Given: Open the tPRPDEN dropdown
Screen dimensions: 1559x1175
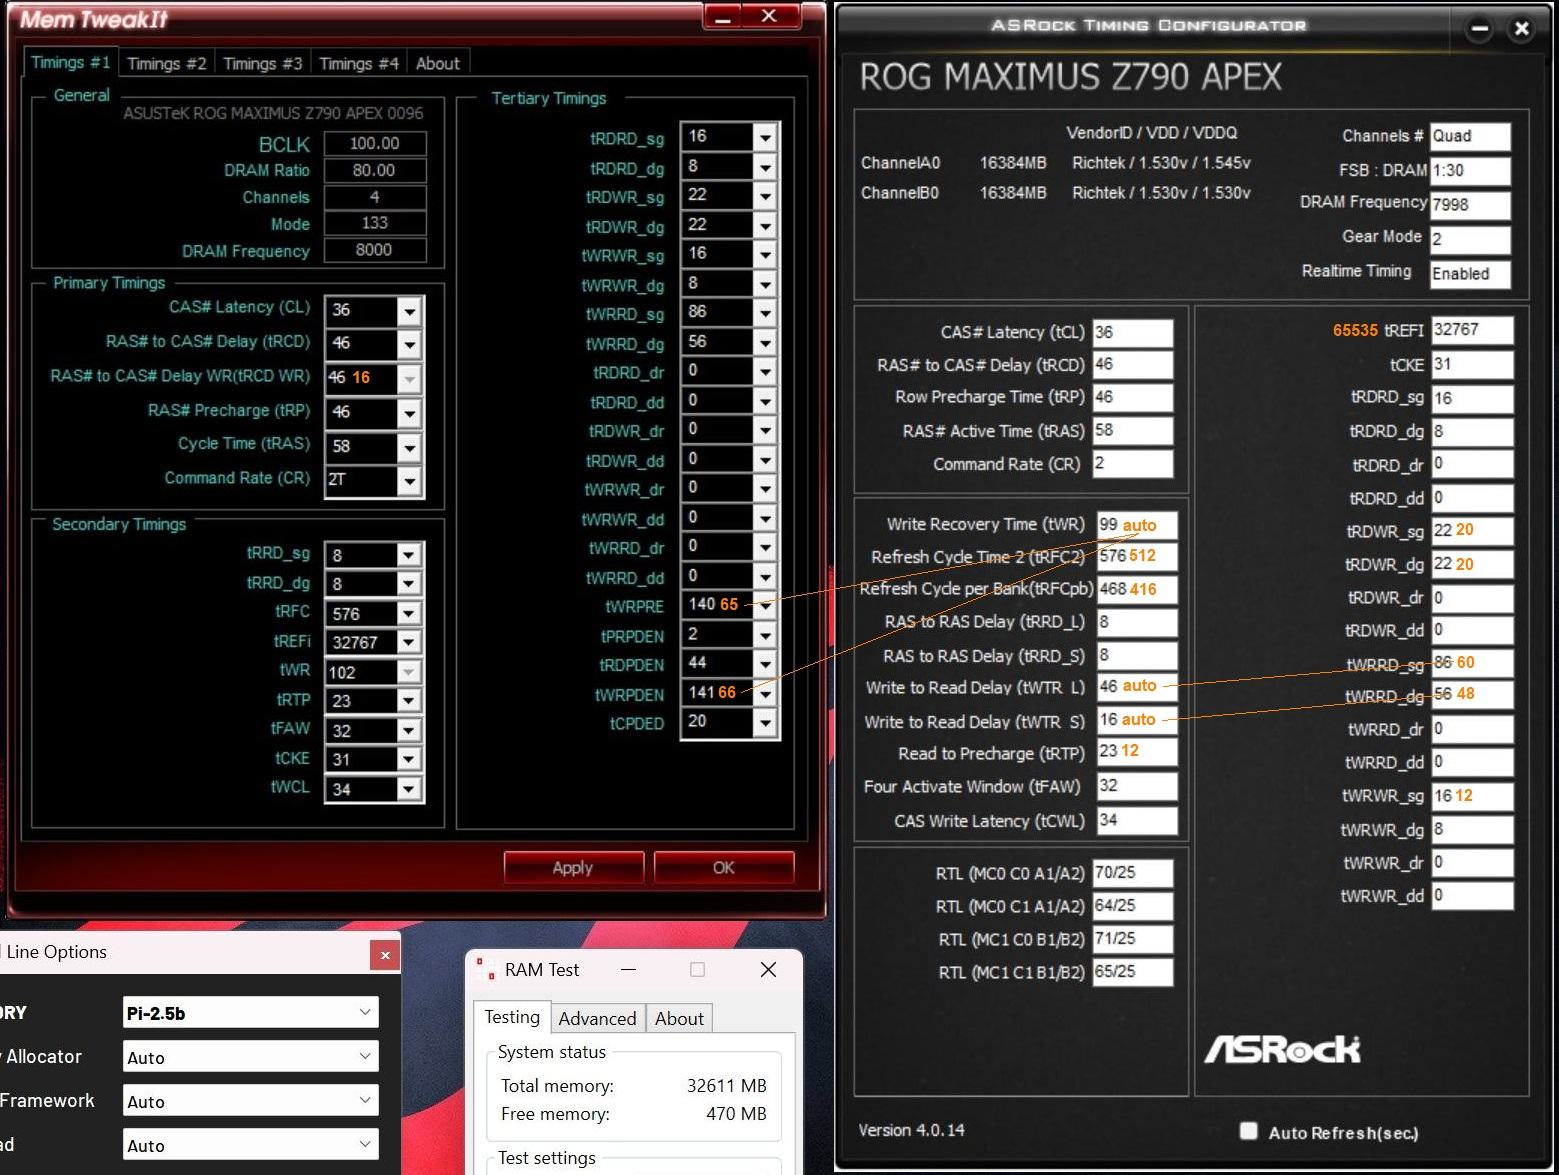Looking at the screenshot, I should 765,635.
